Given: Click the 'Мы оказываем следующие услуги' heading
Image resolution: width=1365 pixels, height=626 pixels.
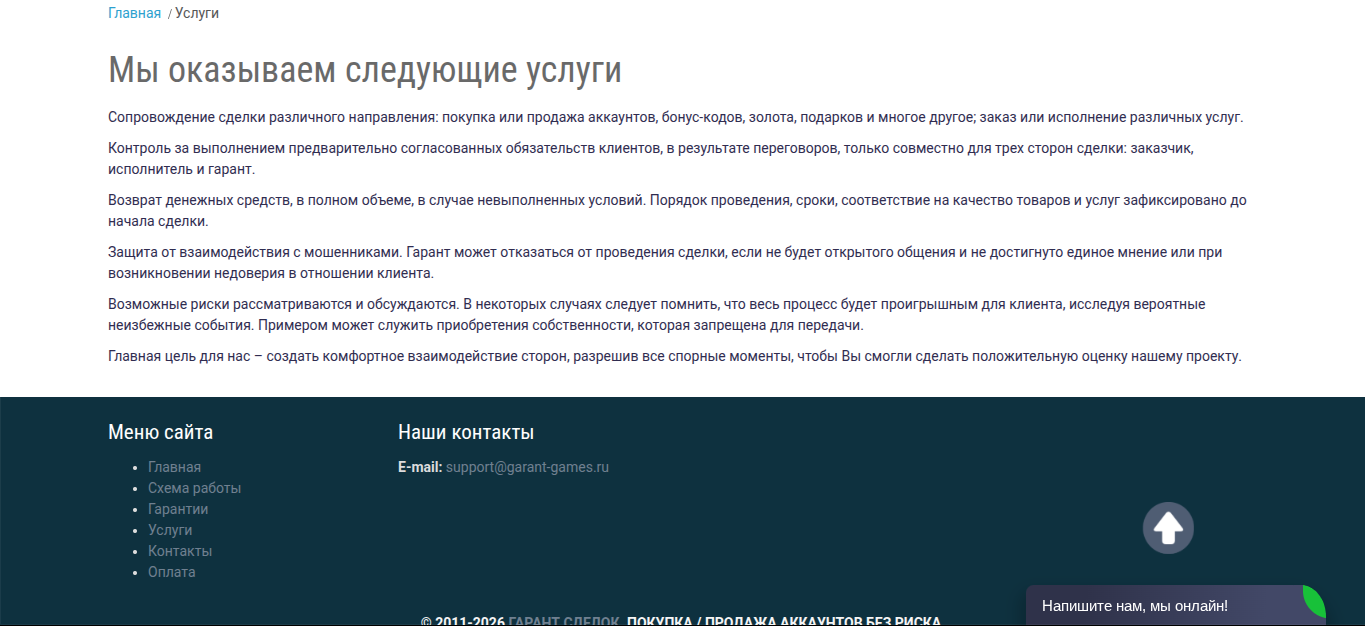Looking at the screenshot, I should [365, 71].
